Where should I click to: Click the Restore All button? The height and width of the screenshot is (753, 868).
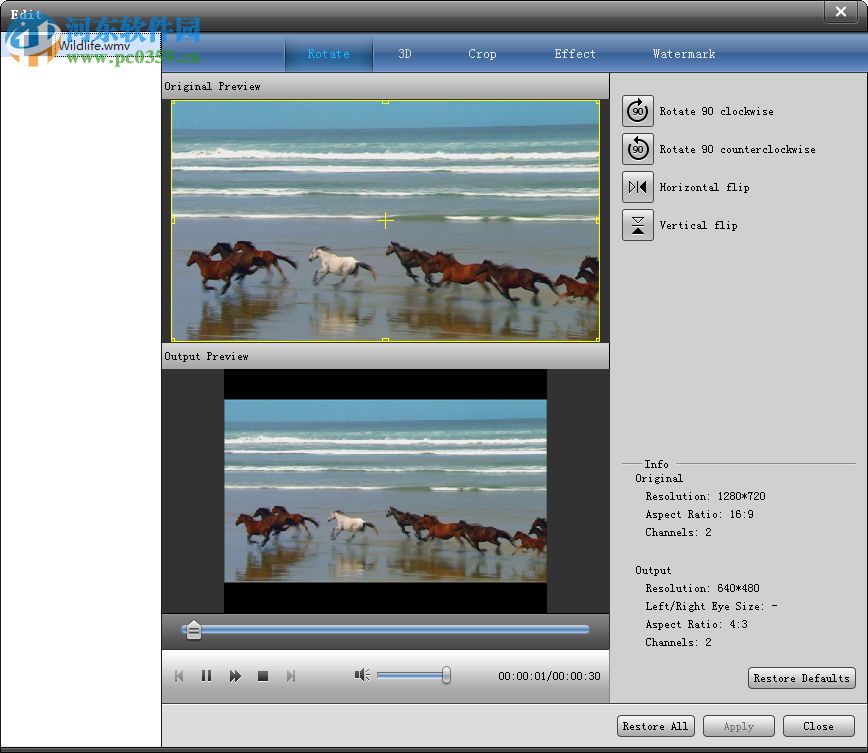coord(655,726)
